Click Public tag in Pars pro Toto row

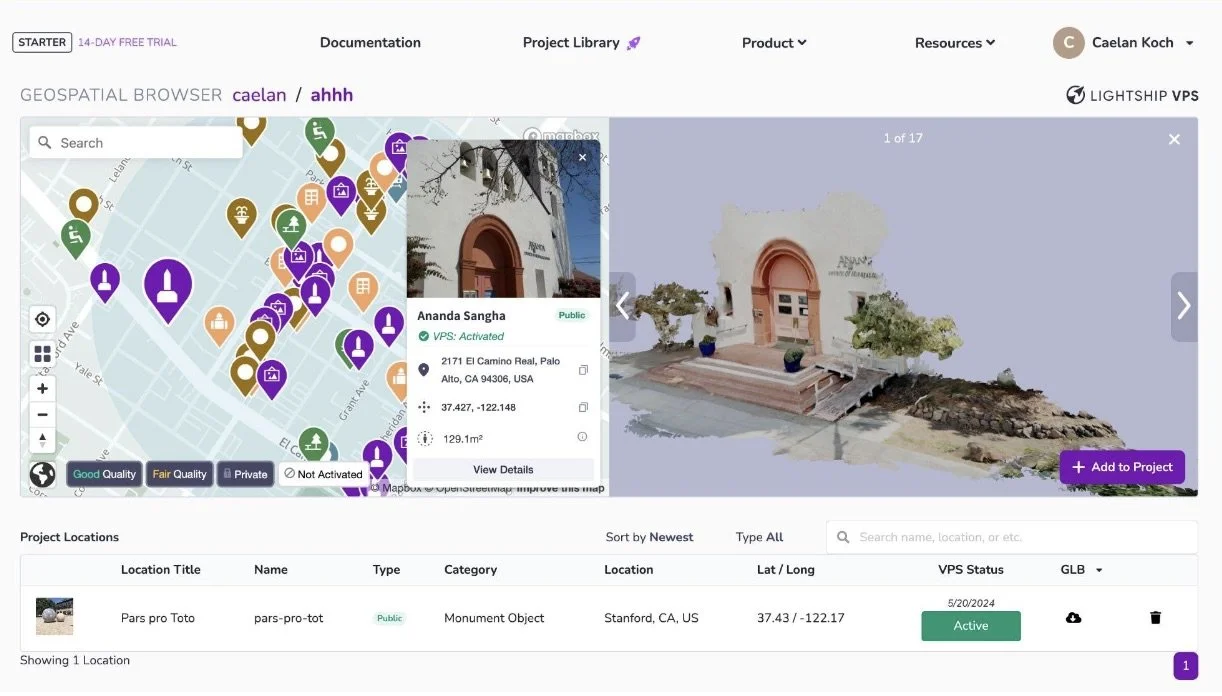click(x=390, y=618)
